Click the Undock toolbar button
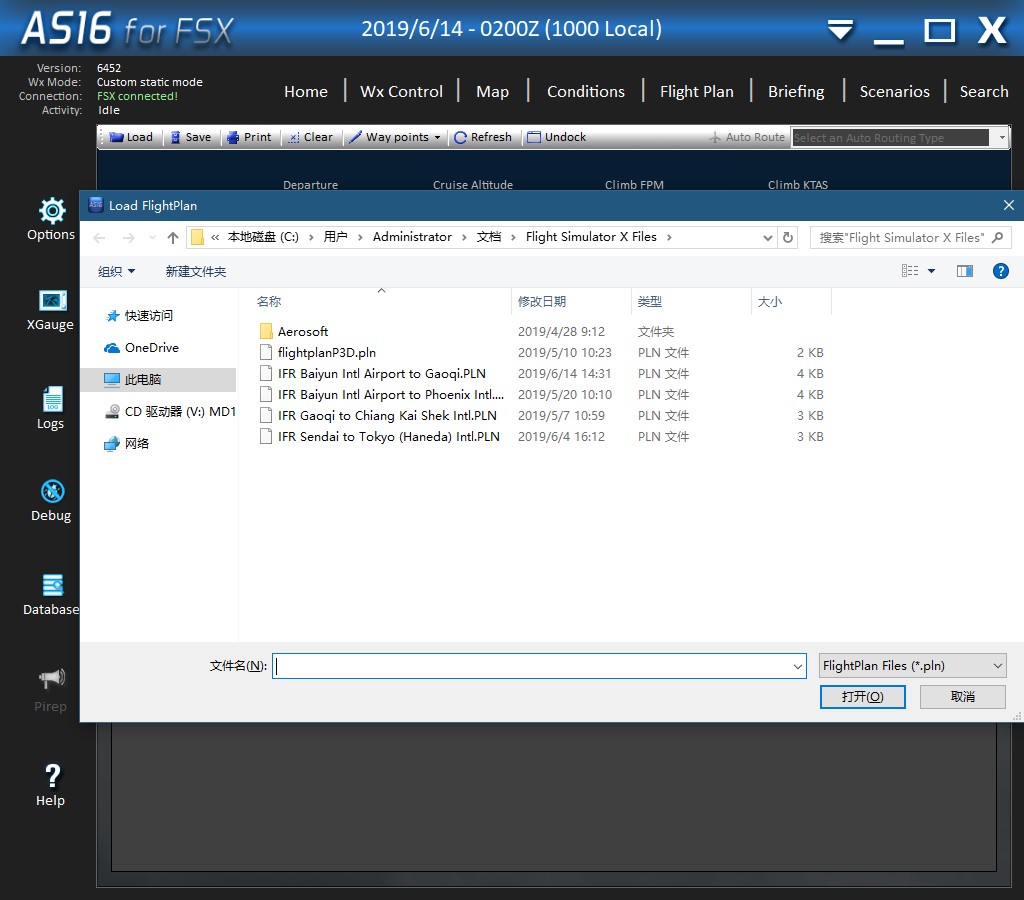 (x=556, y=137)
